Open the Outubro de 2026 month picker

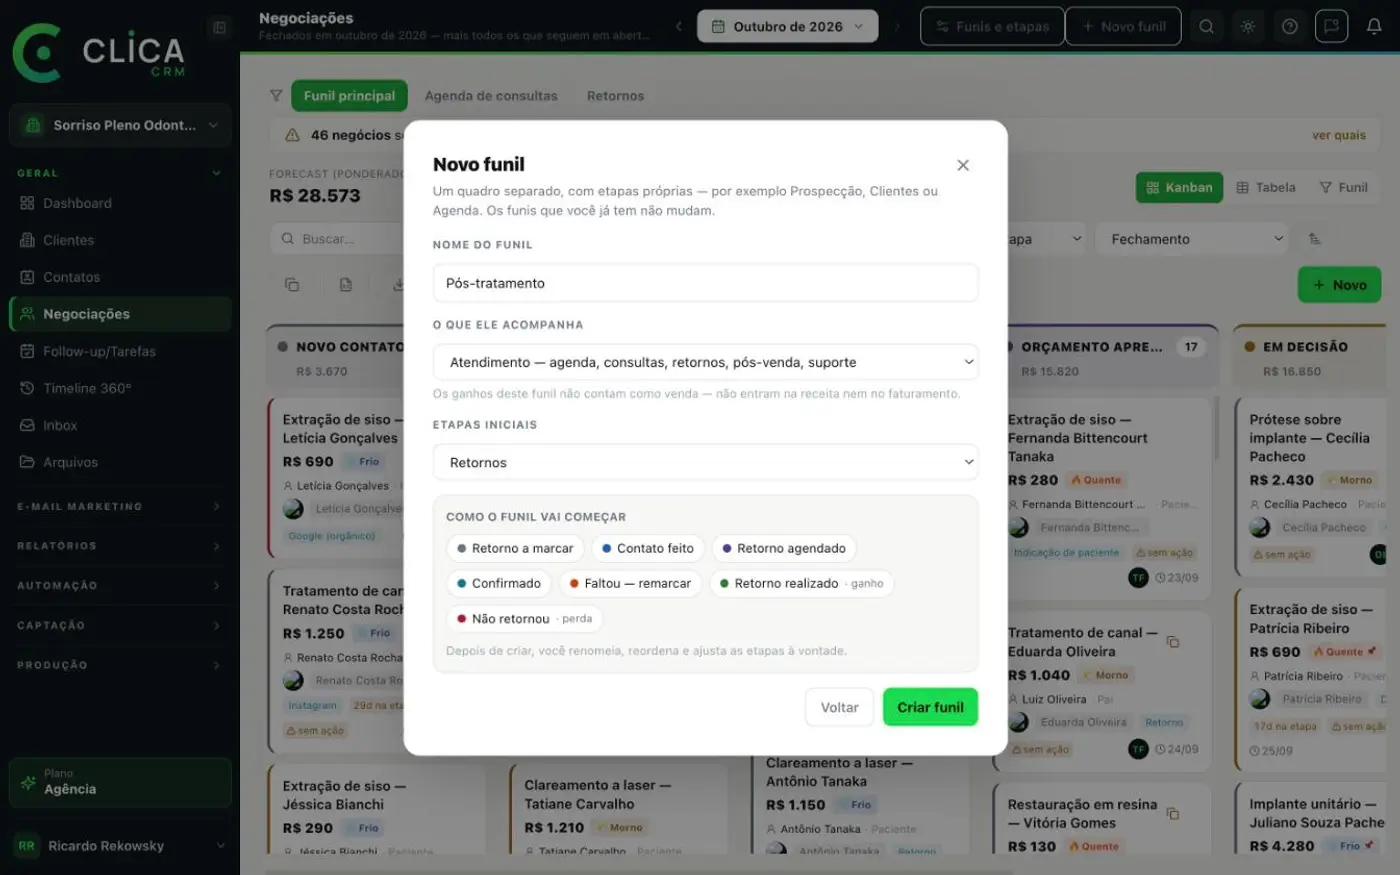(x=788, y=27)
